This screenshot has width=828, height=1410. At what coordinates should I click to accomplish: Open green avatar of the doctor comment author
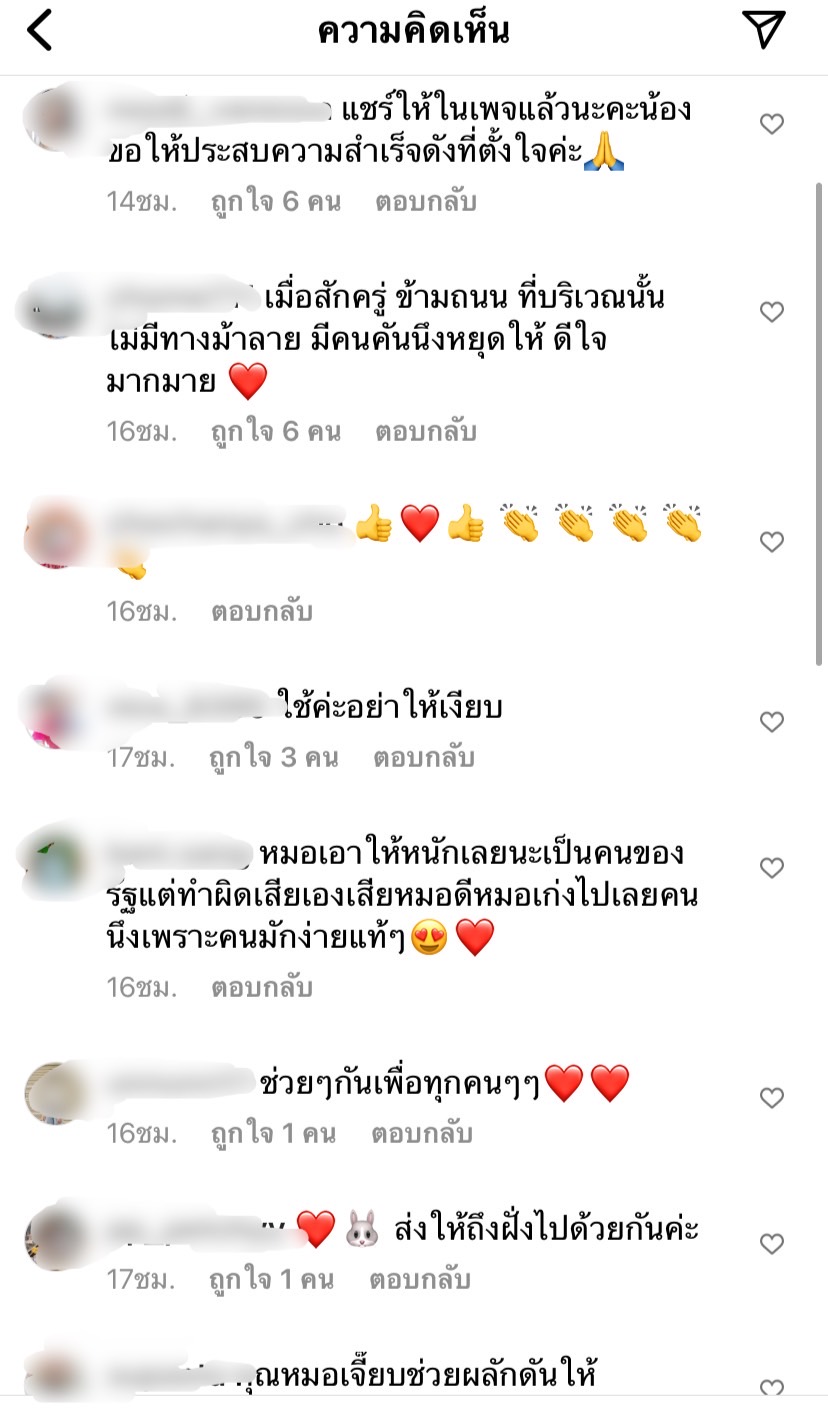pos(56,860)
